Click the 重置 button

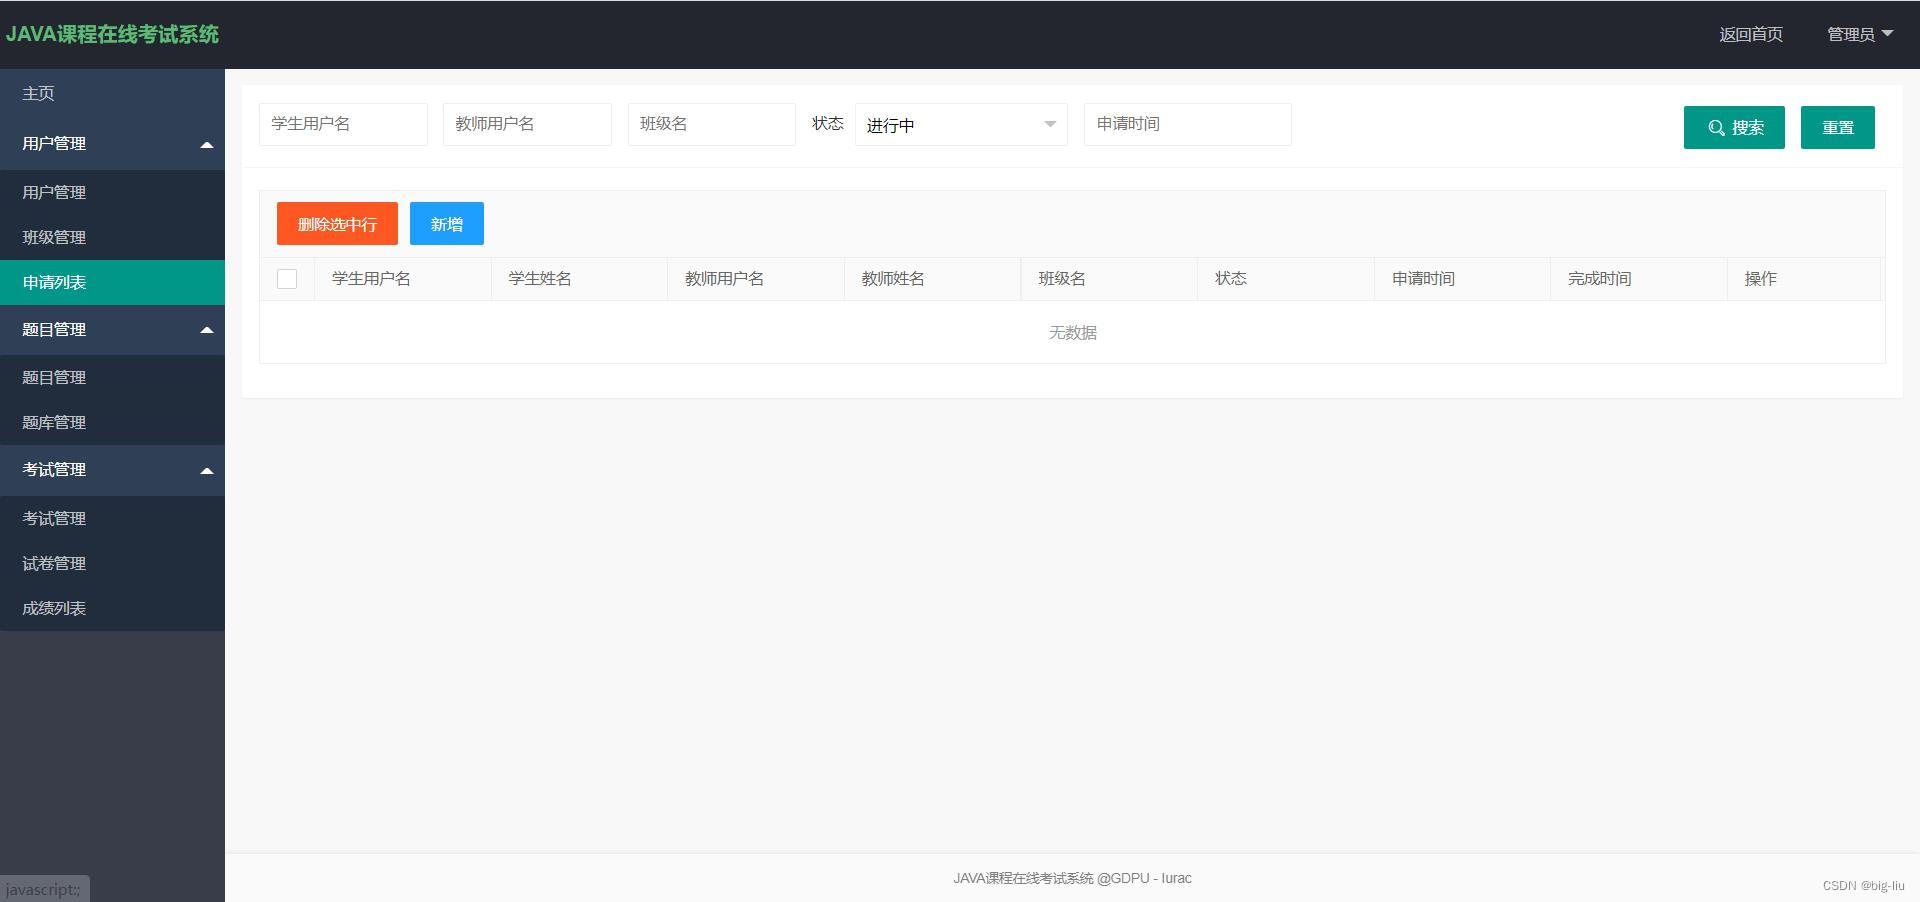[1837, 127]
